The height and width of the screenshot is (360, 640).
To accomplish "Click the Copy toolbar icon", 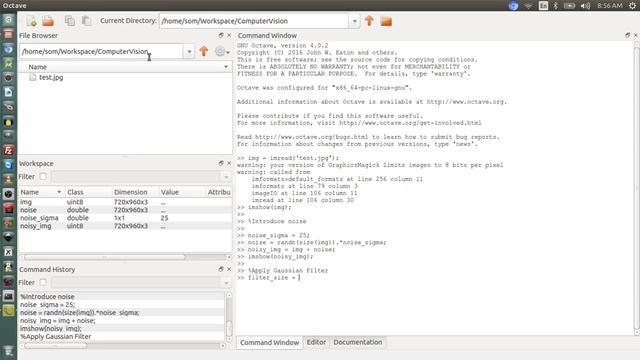I will tap(70, 21).
